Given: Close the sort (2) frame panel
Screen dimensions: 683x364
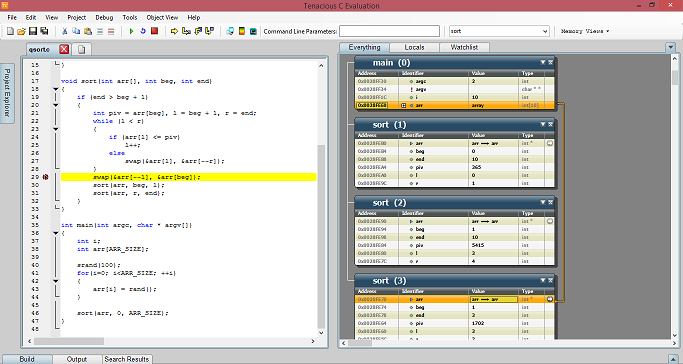Looking at the screenshot, I should (x=550, y=202).
